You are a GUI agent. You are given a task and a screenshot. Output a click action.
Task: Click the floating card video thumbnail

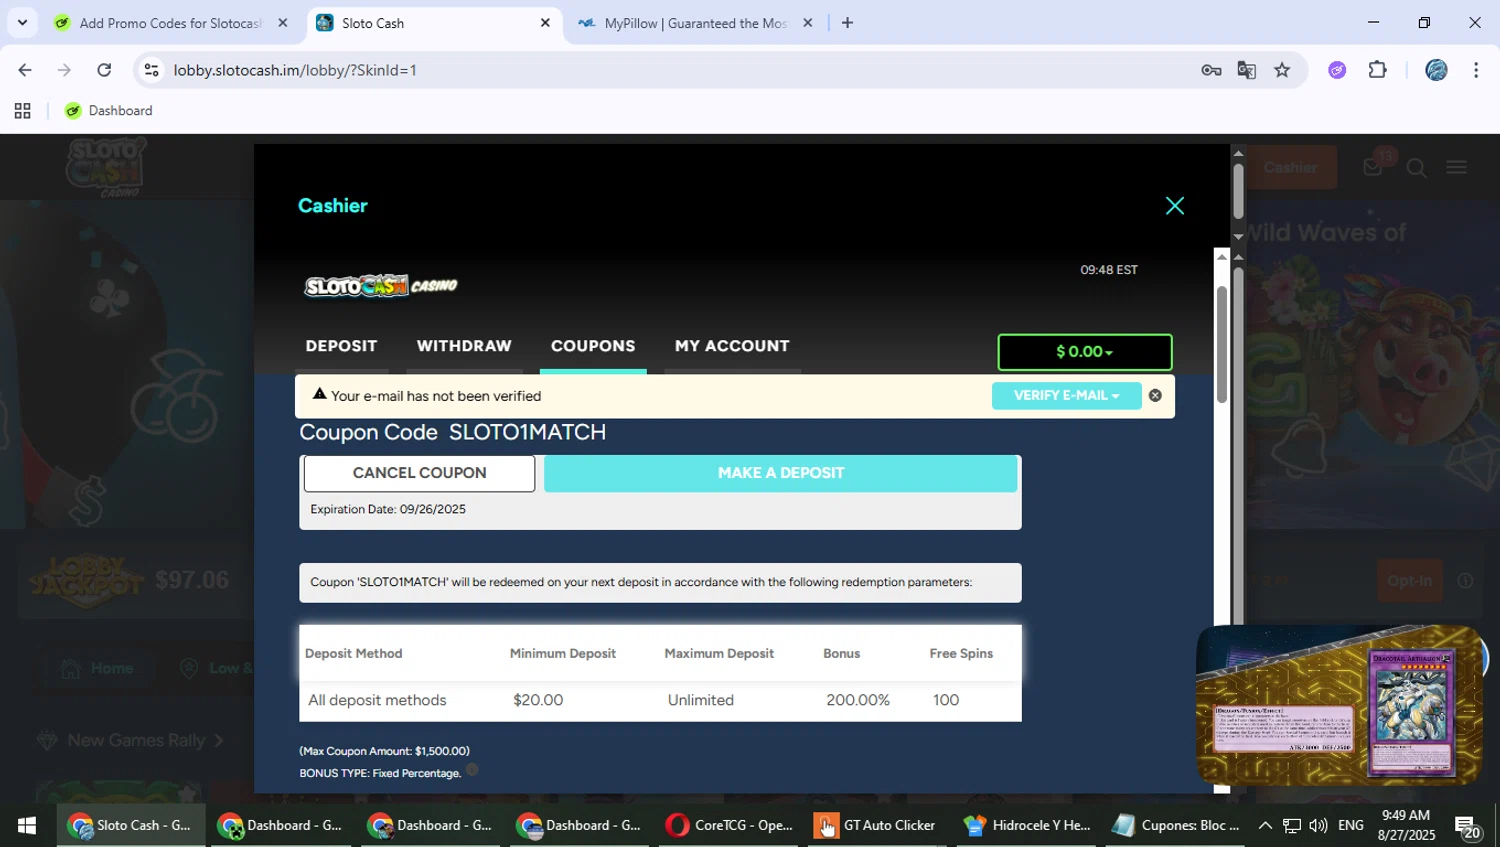(x=1340, y=705)
